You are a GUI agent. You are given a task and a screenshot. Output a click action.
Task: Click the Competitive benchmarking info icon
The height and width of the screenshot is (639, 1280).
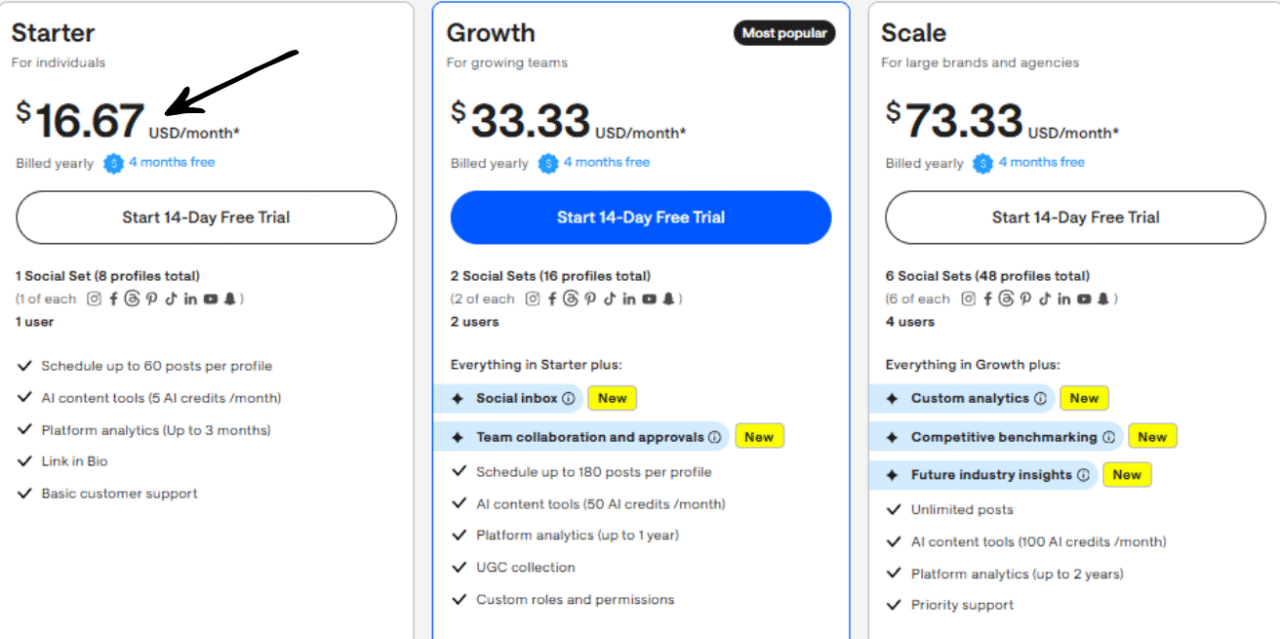[x=1110, y=436]
